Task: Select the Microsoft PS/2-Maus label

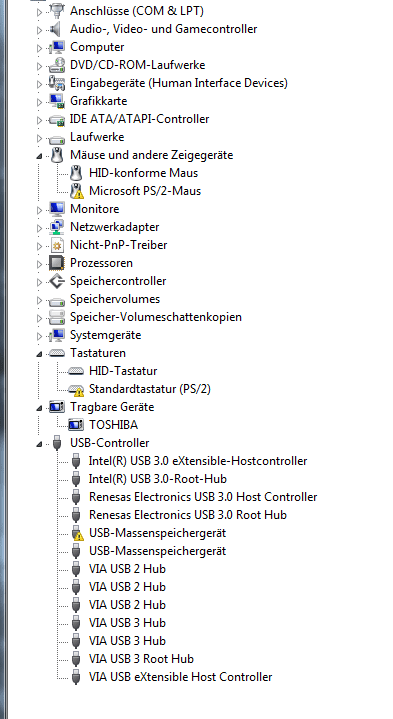Action: click(145, 191)
